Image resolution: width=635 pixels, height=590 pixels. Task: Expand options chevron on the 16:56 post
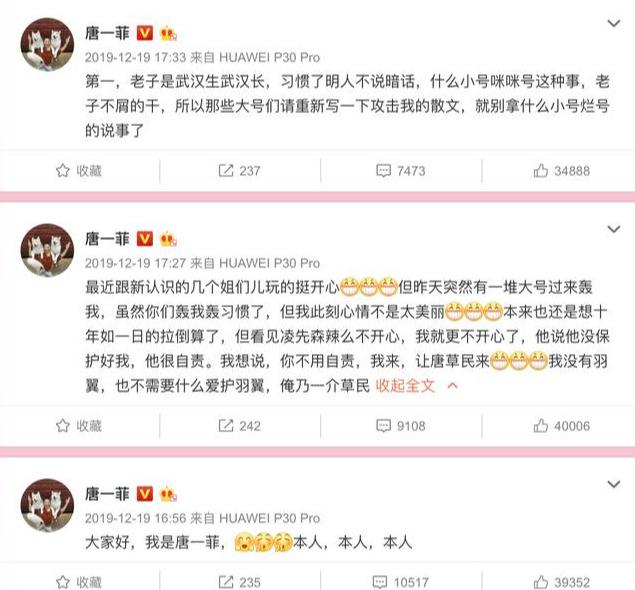[614, 484]
